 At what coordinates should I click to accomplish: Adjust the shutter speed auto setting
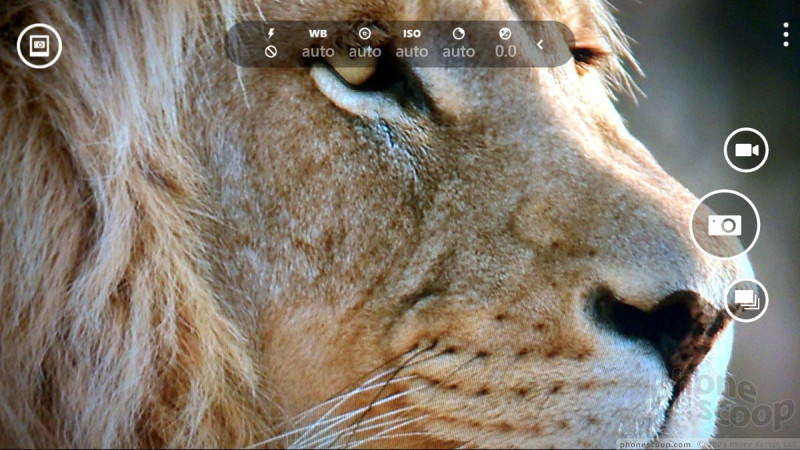coord(459,43)
